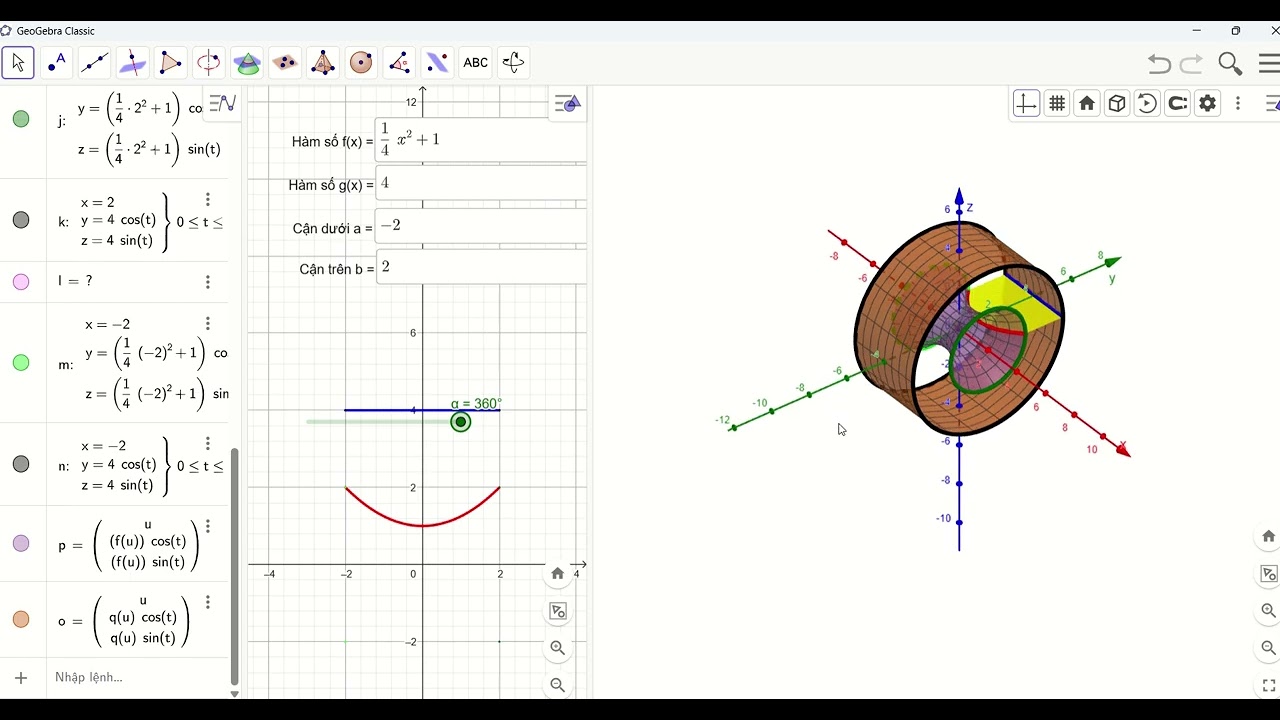Click the Cận trên b input box
Screen dimensions: 1280x720
pos(481,267)
